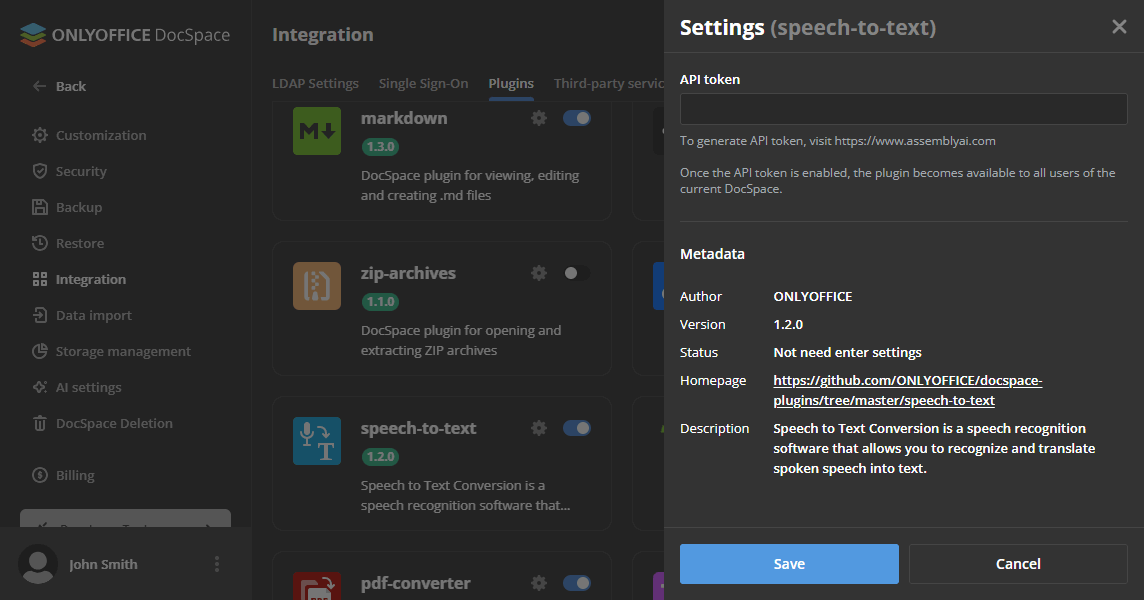Screen dimensions: 1144x600
Task: Open AI settings in the sidebar
Action: coord(88,387)
